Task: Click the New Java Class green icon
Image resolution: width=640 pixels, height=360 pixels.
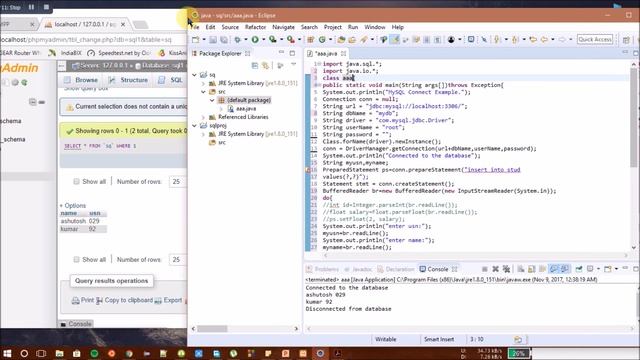Action: point(322,40)
